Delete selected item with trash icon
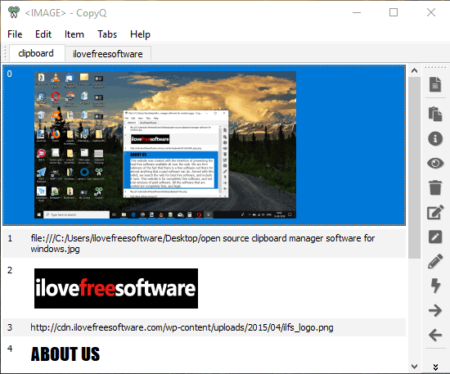 point(435,187)
